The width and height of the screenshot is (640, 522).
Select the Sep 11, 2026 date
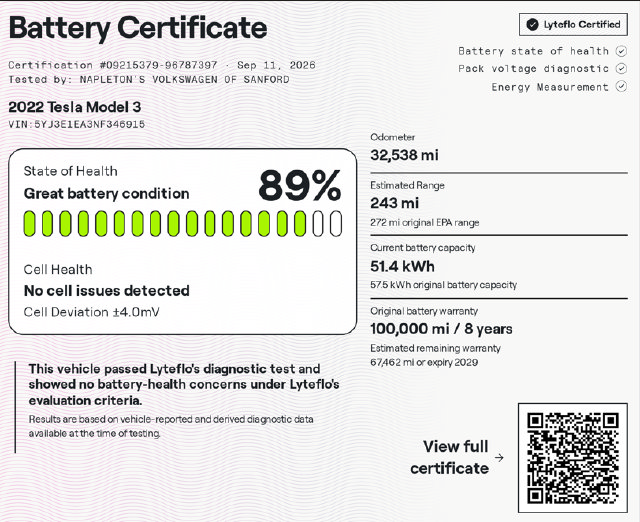click(x=276, y=65)
